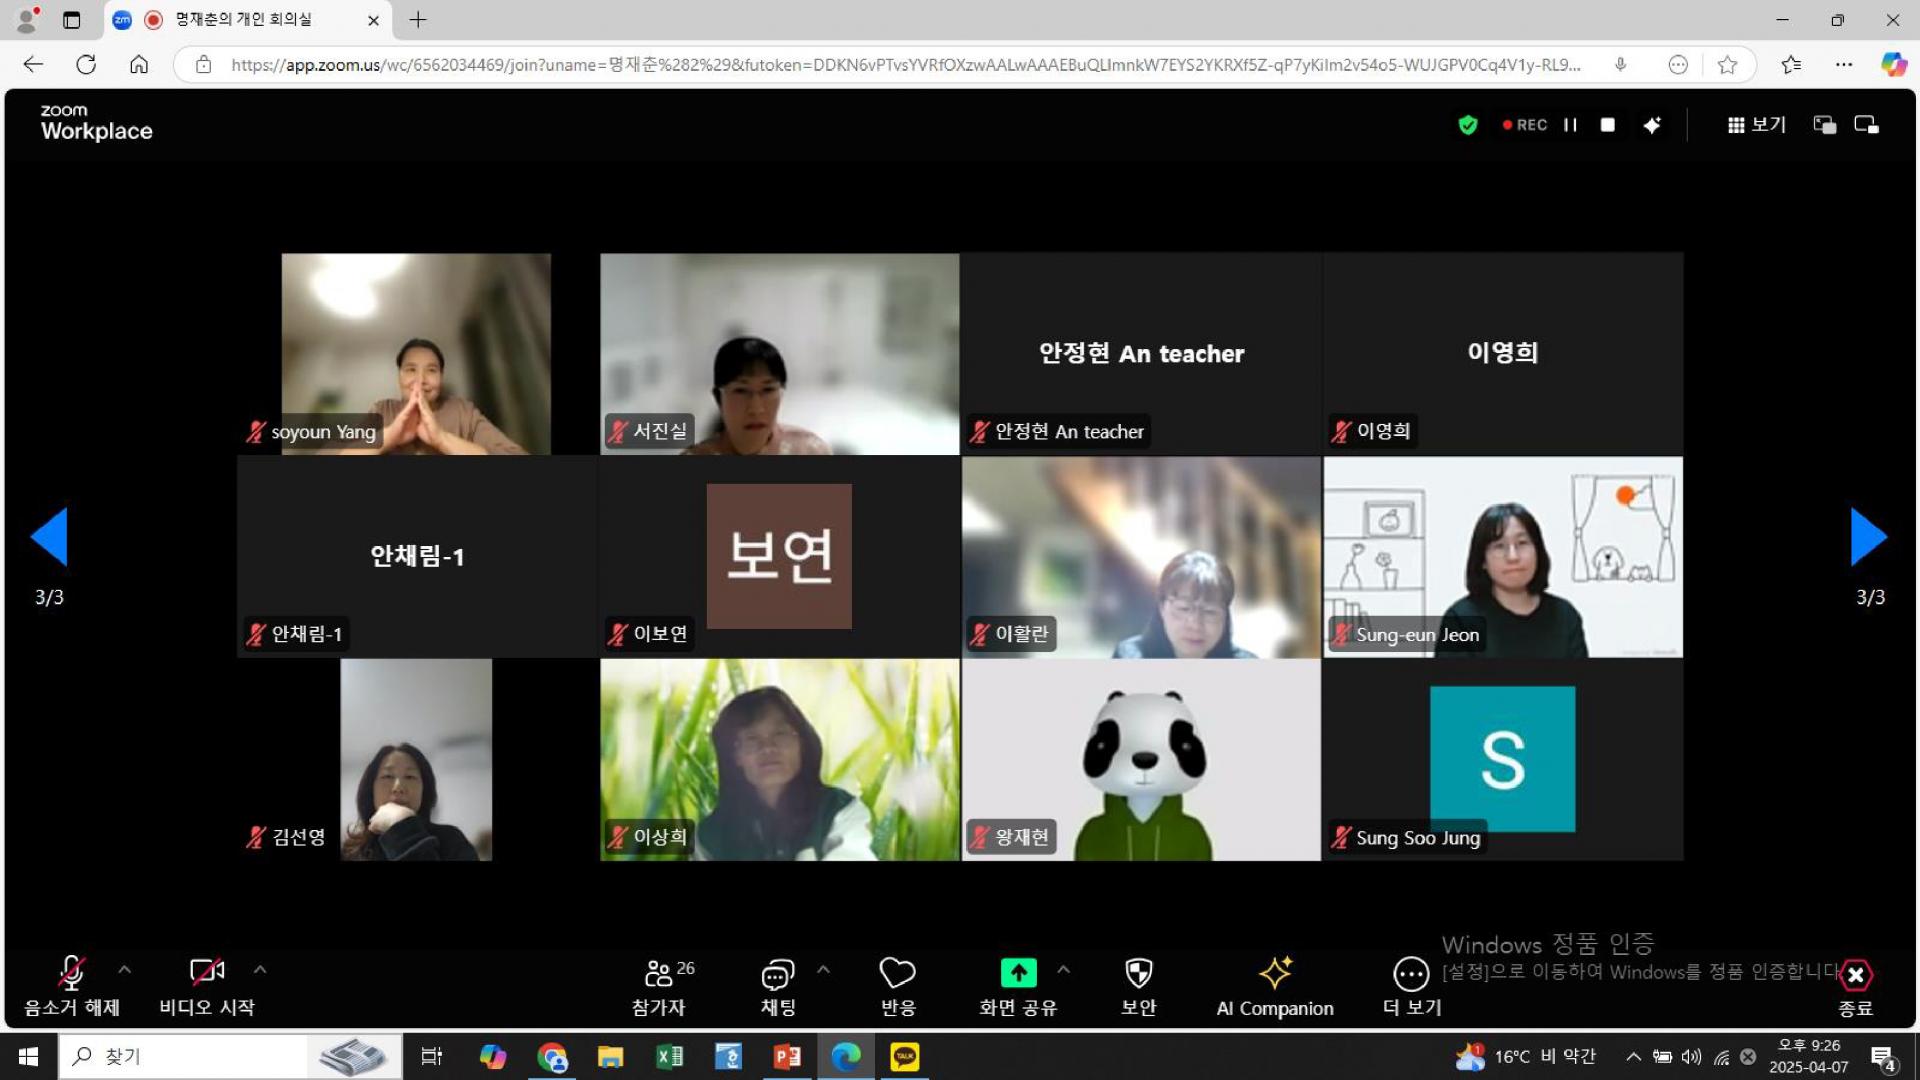Unmute the microphone with 음소거 해제
The image size is (1920, 1080).
click(71, 986)
